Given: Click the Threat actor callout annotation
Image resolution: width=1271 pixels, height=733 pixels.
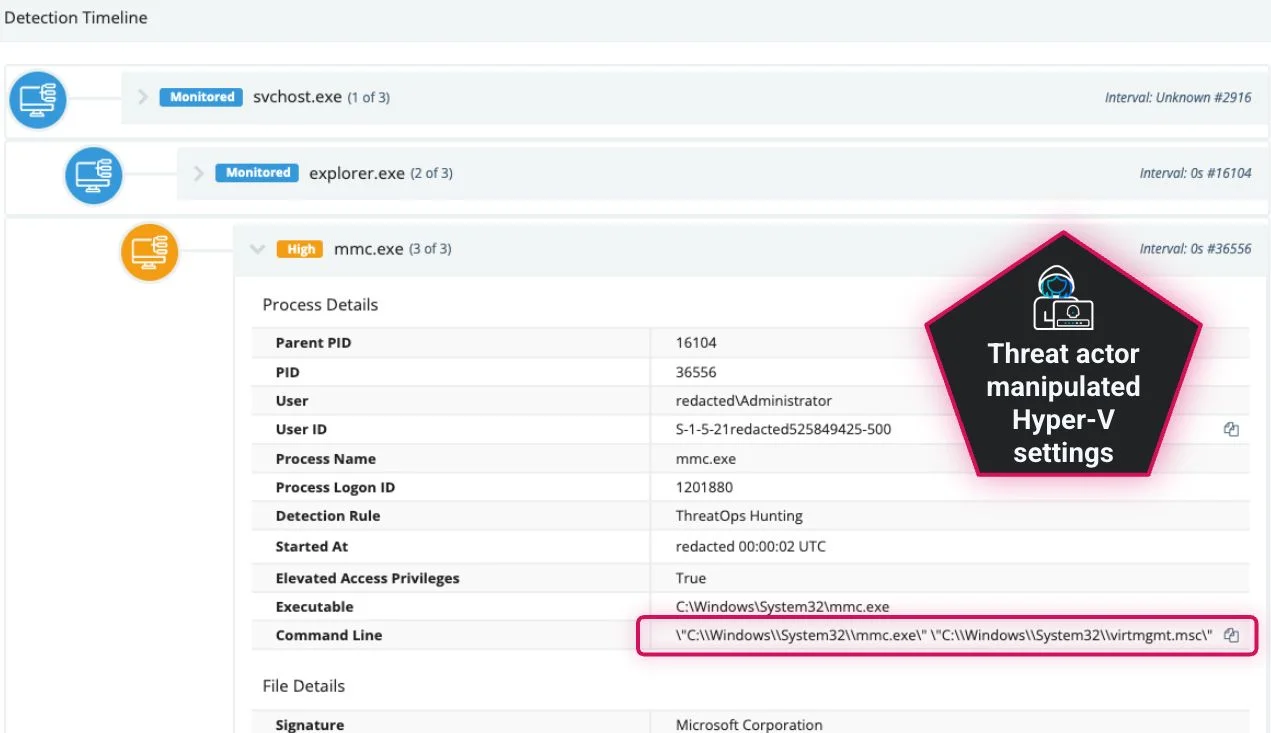Looking at the screenshot, I should click(x=1062, y=403).
